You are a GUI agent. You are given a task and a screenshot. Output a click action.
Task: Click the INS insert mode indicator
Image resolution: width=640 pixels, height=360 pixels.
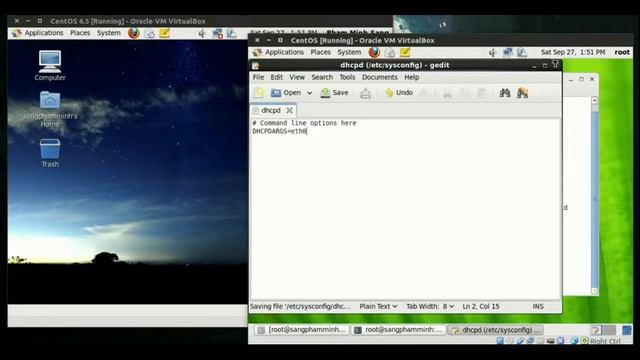[538, 307]
